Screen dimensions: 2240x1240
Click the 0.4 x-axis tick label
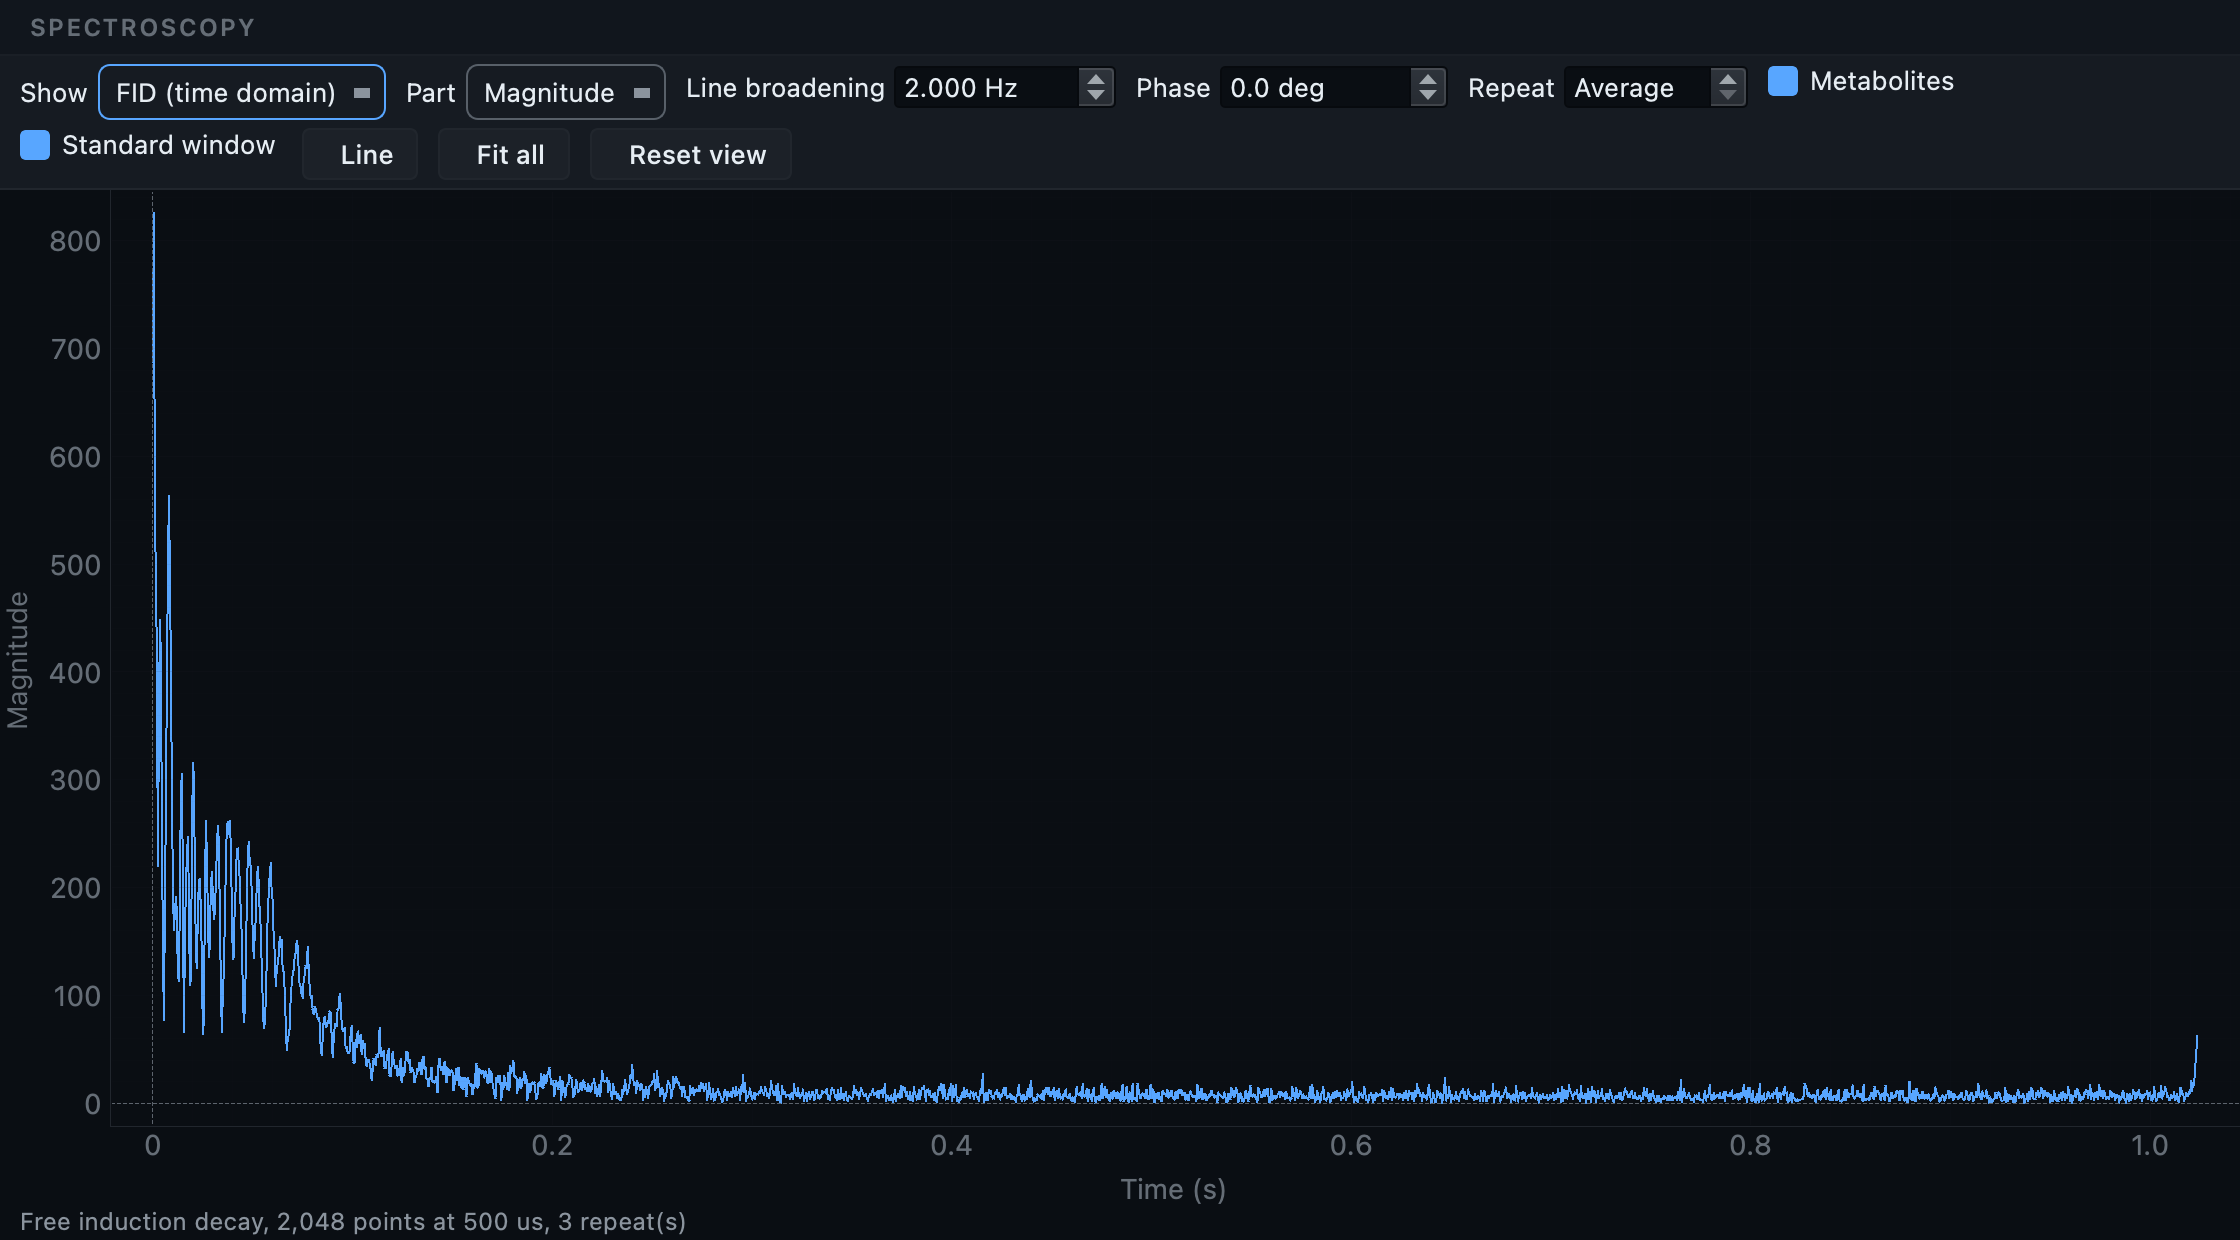pyautogui.click(x=951, y=1145)
